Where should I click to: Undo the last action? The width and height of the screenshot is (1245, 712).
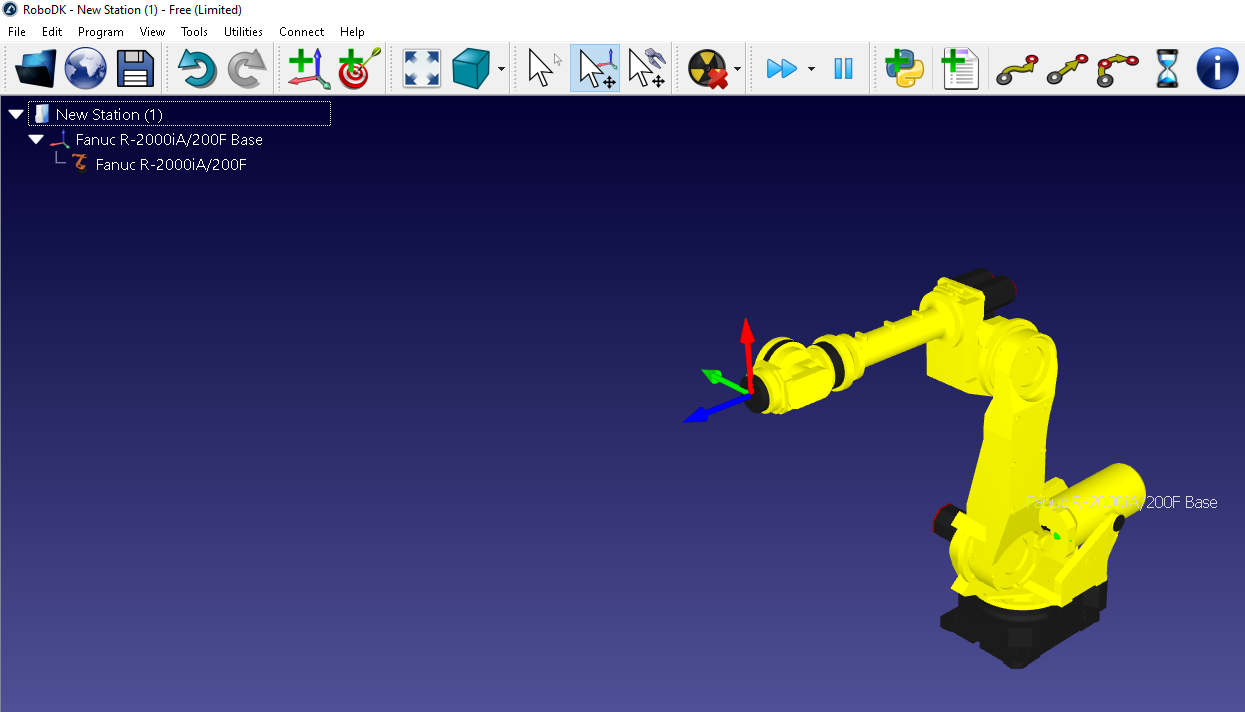coord(197,69)
